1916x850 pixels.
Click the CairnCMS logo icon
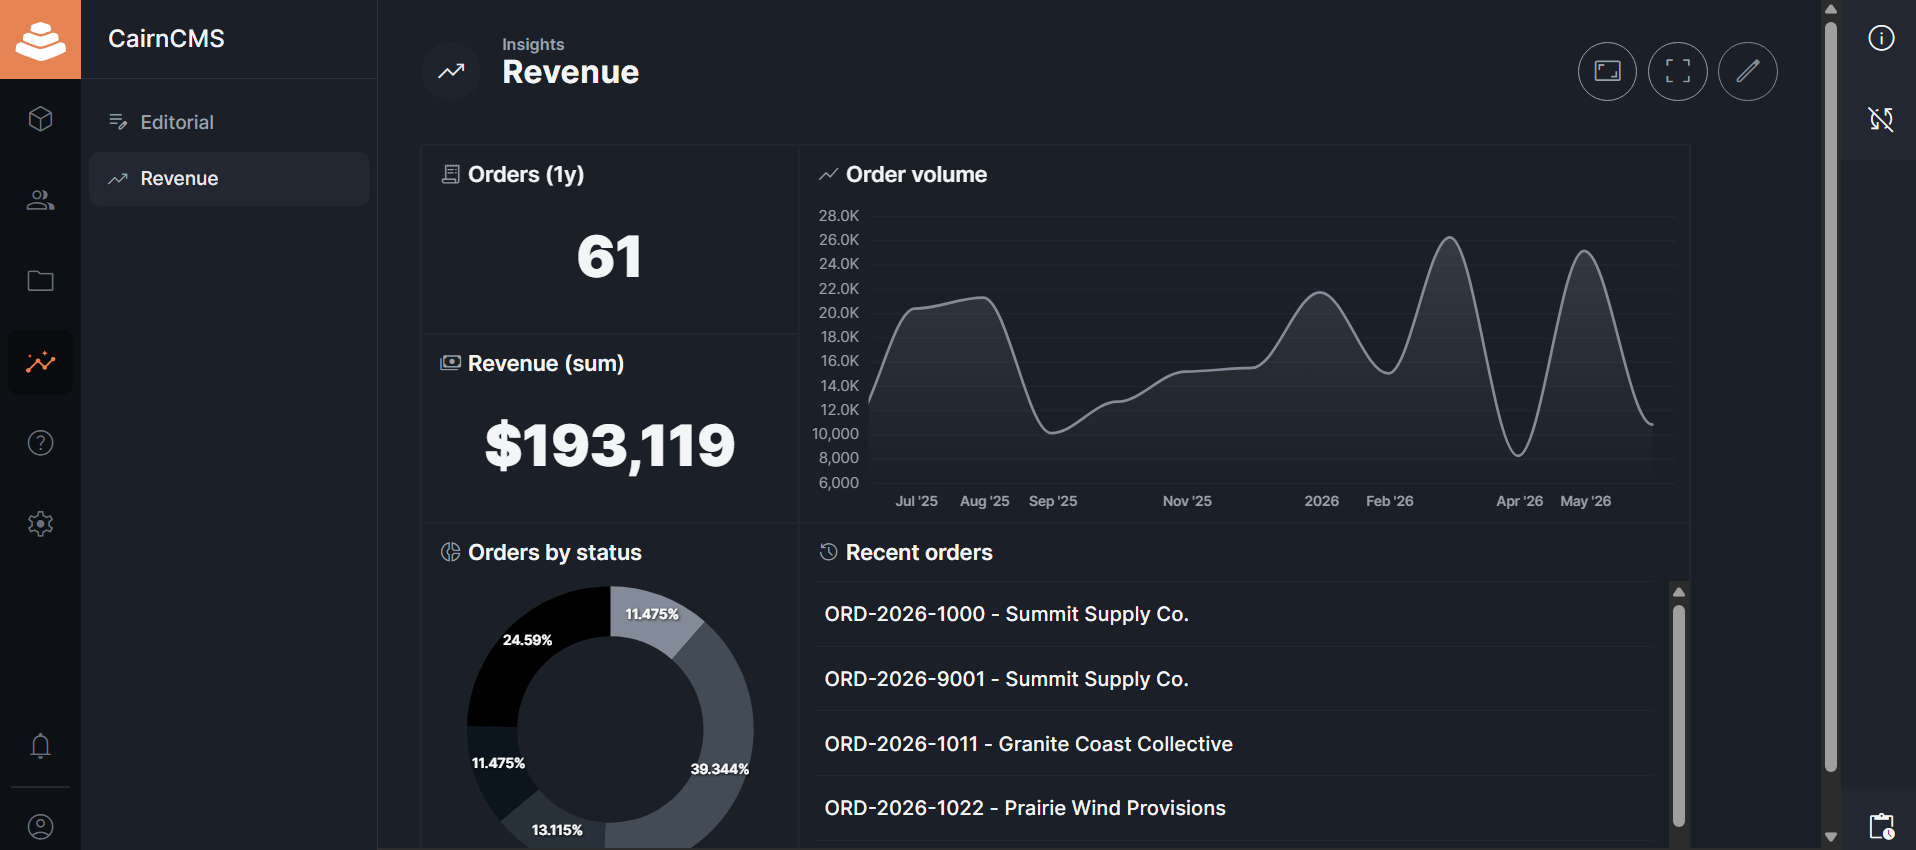pyautogui.click(x=40, y=39)
